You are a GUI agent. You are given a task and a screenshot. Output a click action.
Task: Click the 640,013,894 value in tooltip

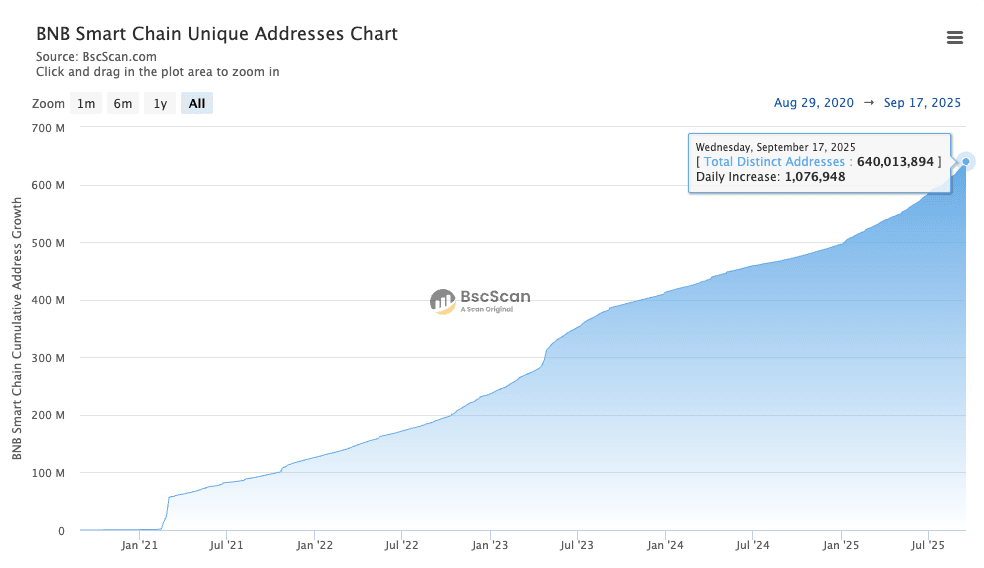click(x=895, y=162)
